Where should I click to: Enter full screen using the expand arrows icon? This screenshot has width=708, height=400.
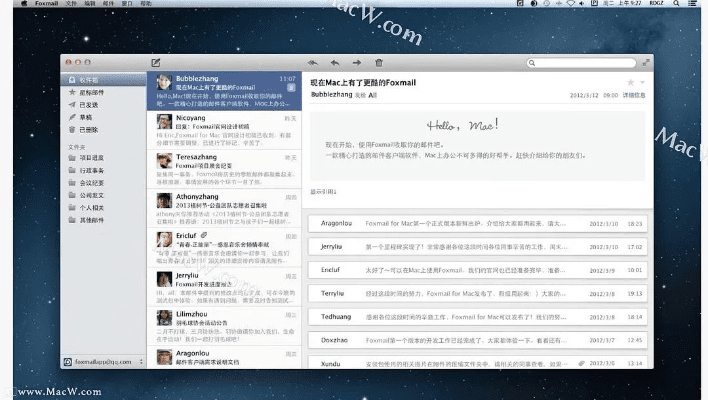click(x=645, y=63)
